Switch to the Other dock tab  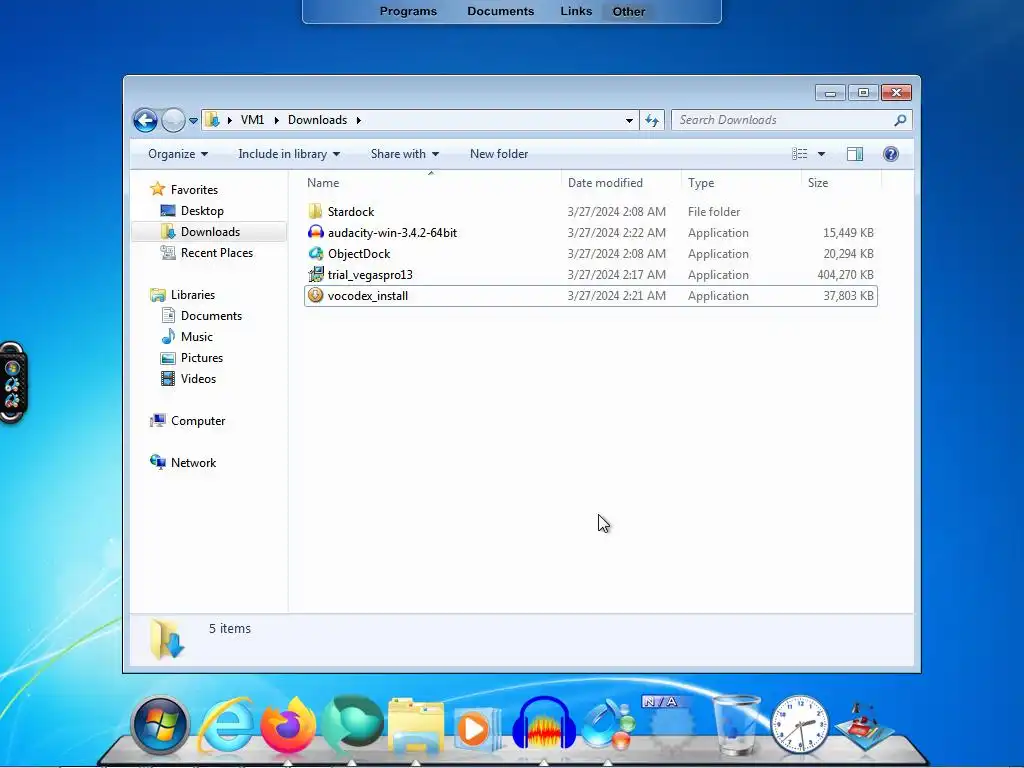tap(628, 11)
